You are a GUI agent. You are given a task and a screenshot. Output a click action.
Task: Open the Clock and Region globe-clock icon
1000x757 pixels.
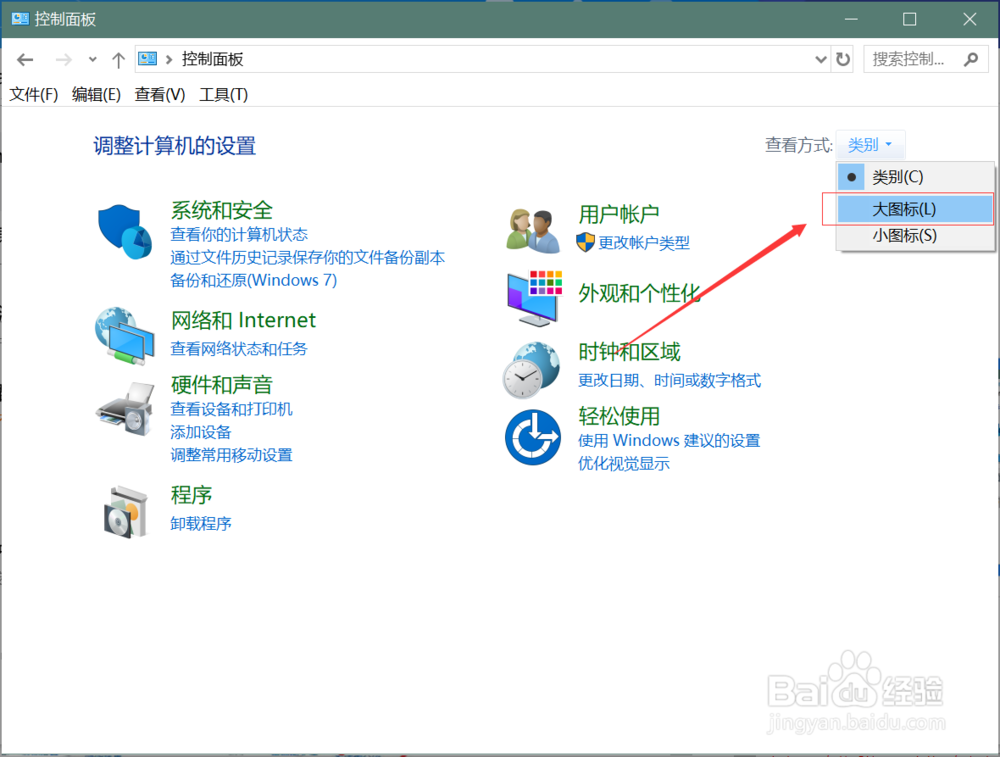coord(532,370)
